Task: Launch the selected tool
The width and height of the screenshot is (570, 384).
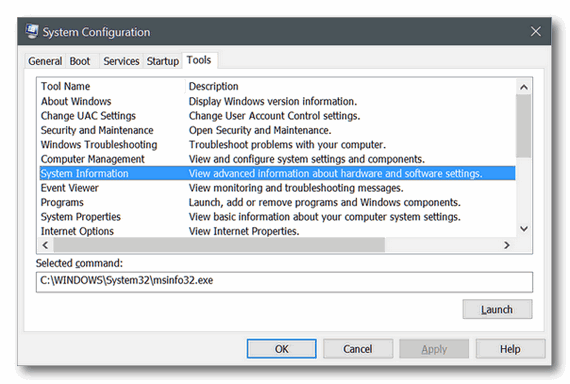Action: point(497,309)
